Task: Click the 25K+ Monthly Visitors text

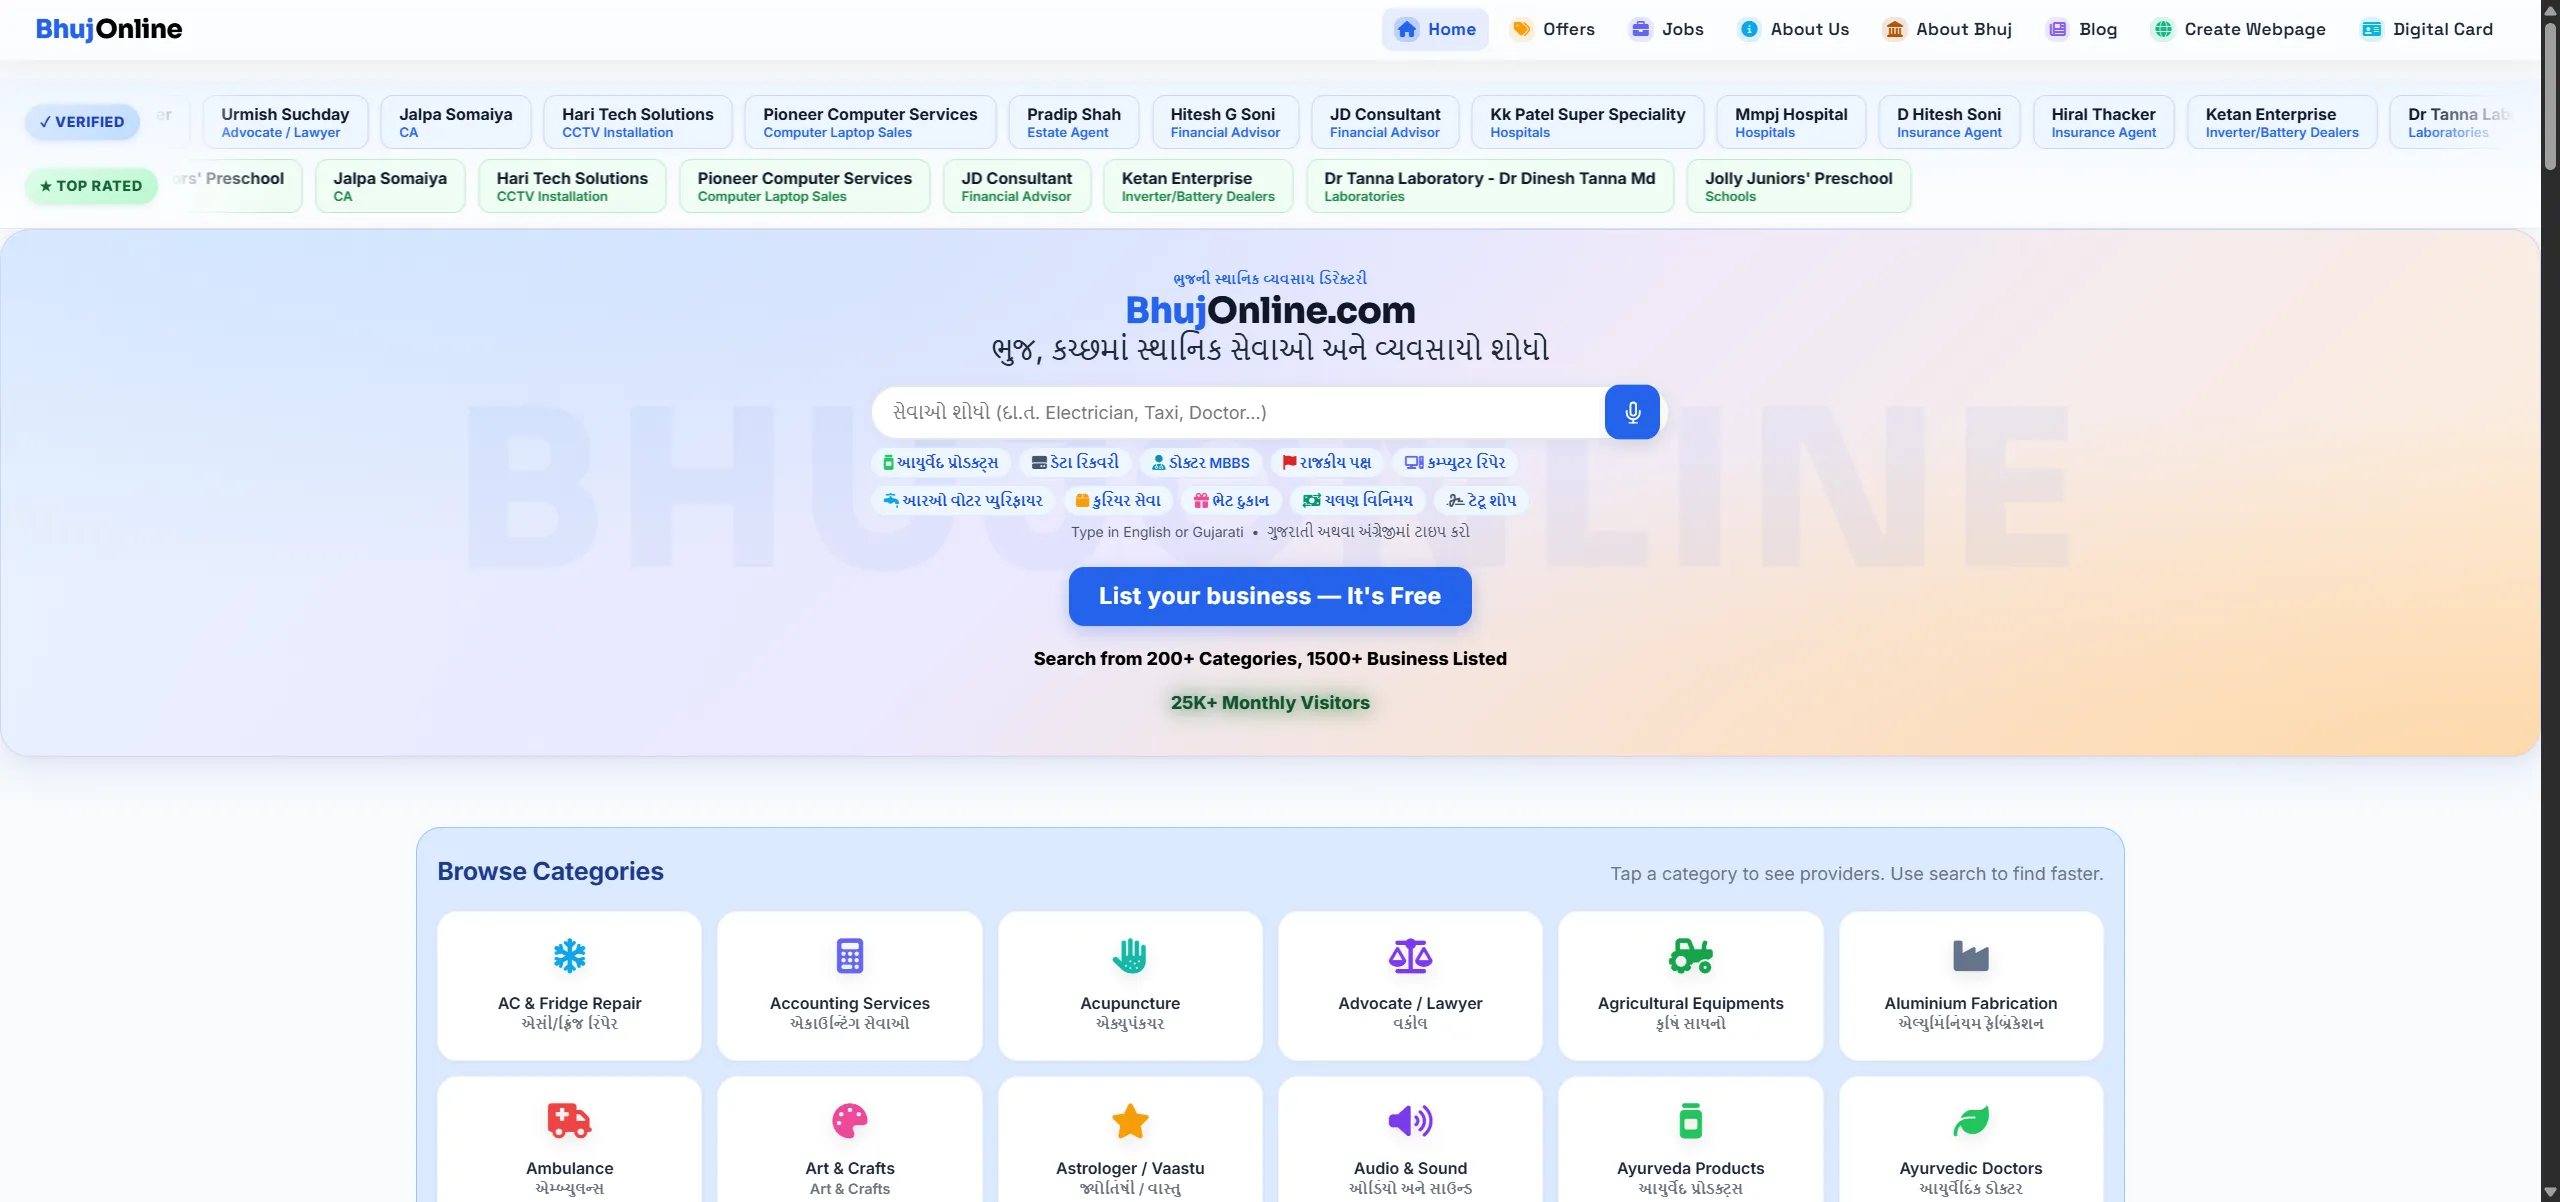Action: (1270, 703)
